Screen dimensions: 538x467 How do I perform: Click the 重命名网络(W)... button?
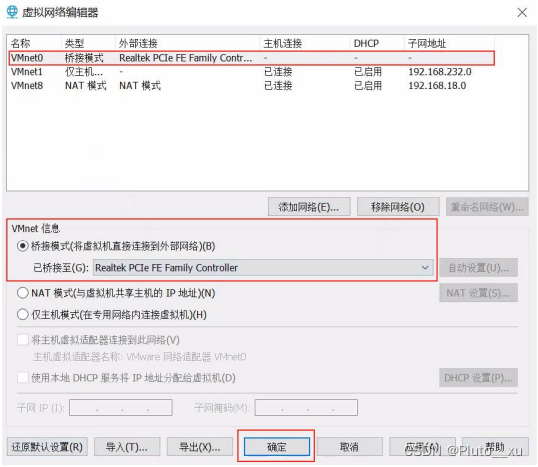487,207
